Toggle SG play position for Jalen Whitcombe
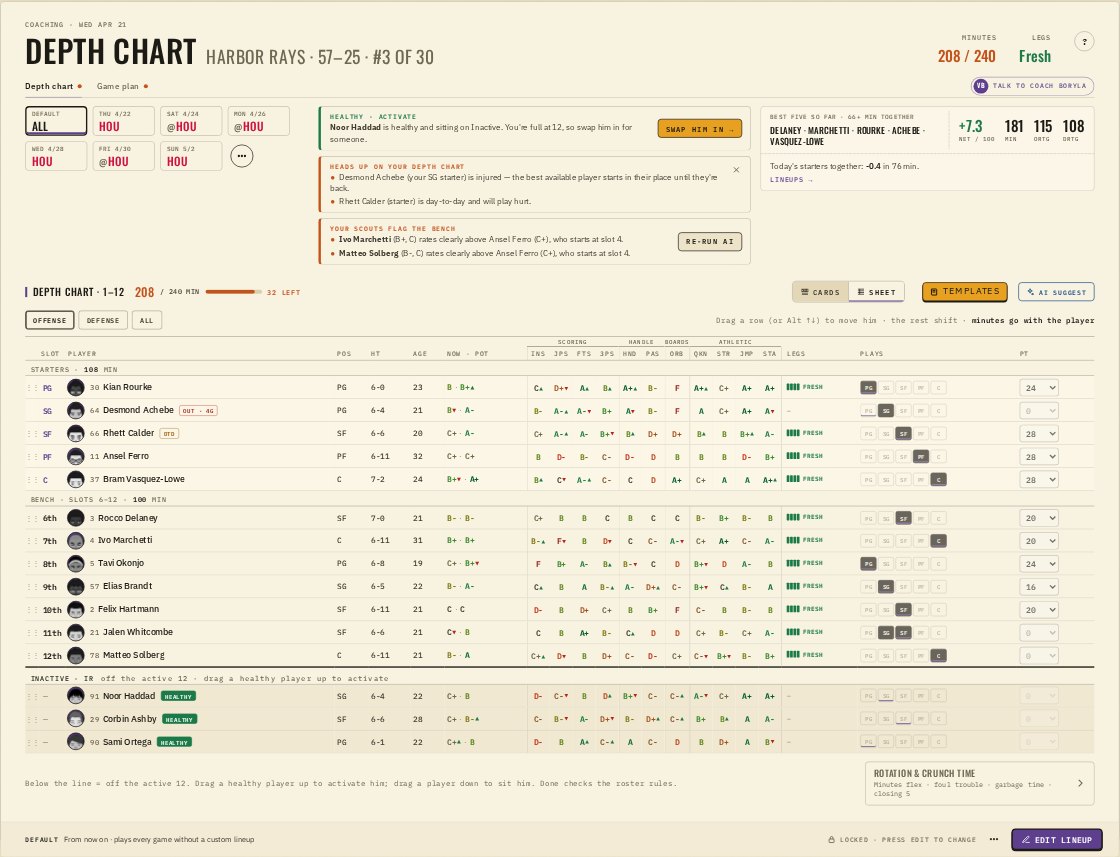The height and width of the screenshot is (857, 1120). tap(886, 633)
